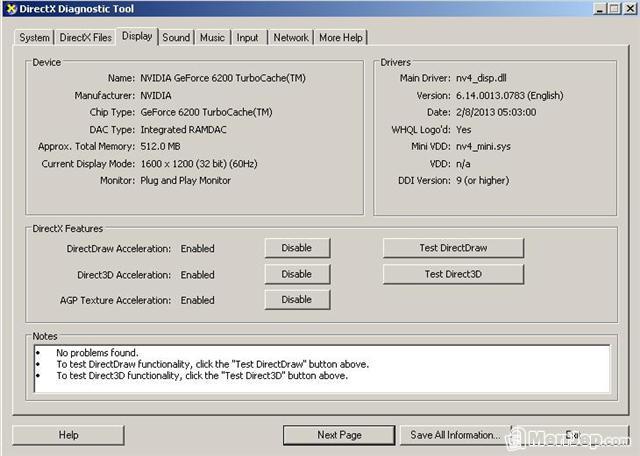Click the 'DirectX Diagnostic Tool' title text
640x456 pixels.
coord(76,9)
